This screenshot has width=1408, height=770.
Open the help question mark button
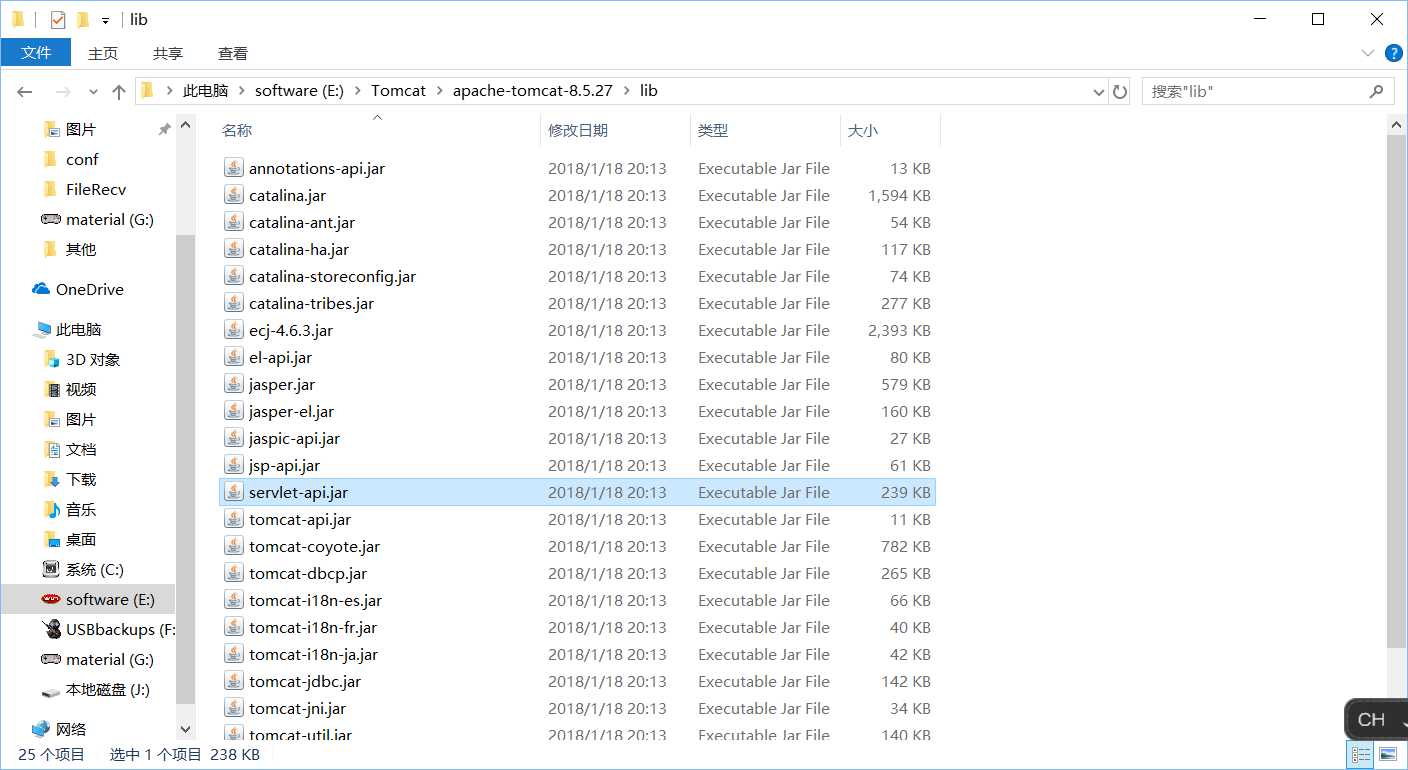pyautogui.click(x=1392, y=53)
